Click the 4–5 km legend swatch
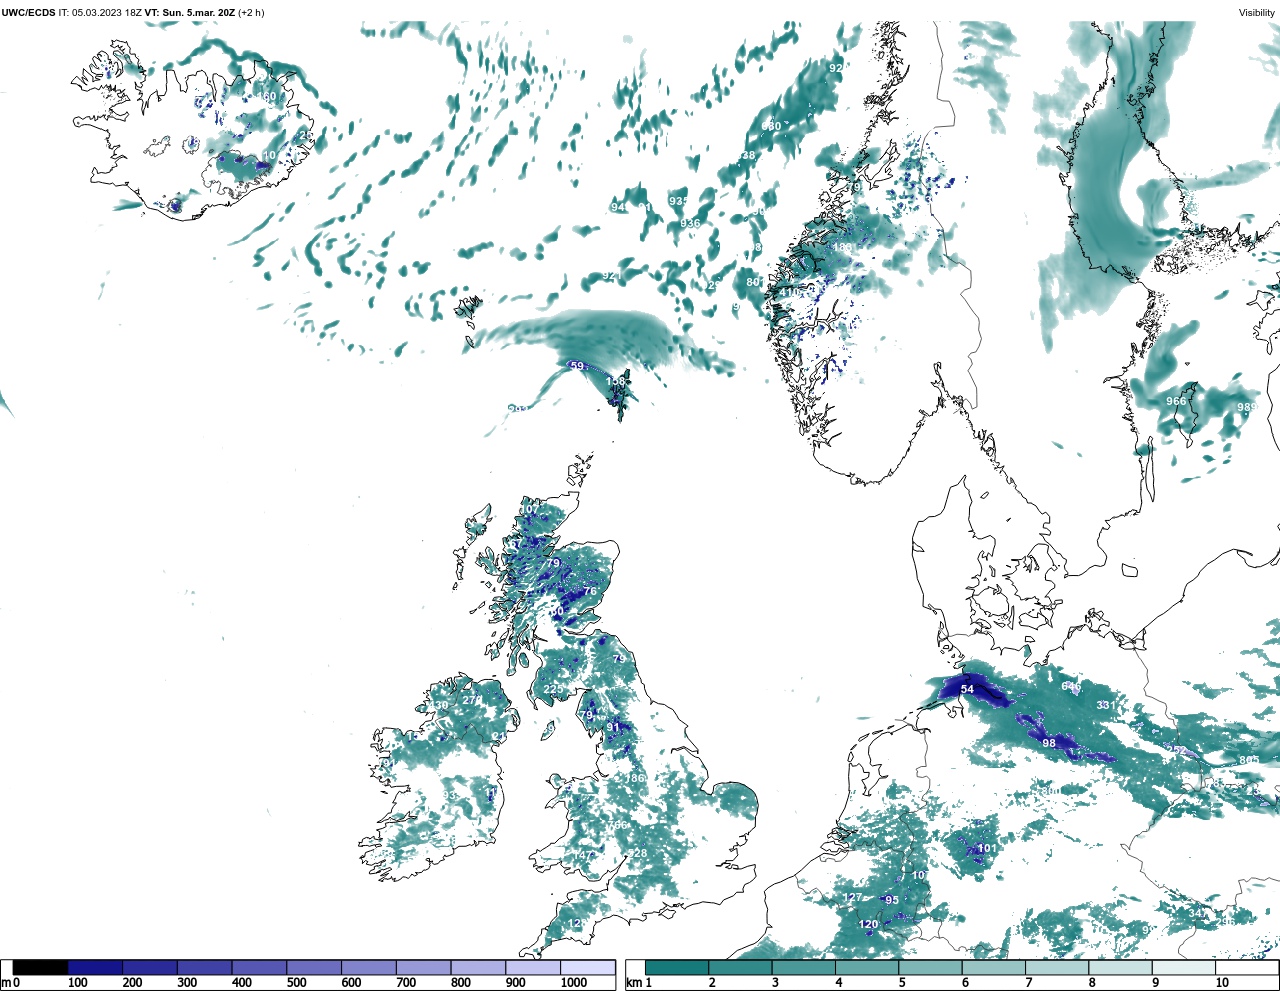This screenshot has height=991, width=1280. pos(867,968)
